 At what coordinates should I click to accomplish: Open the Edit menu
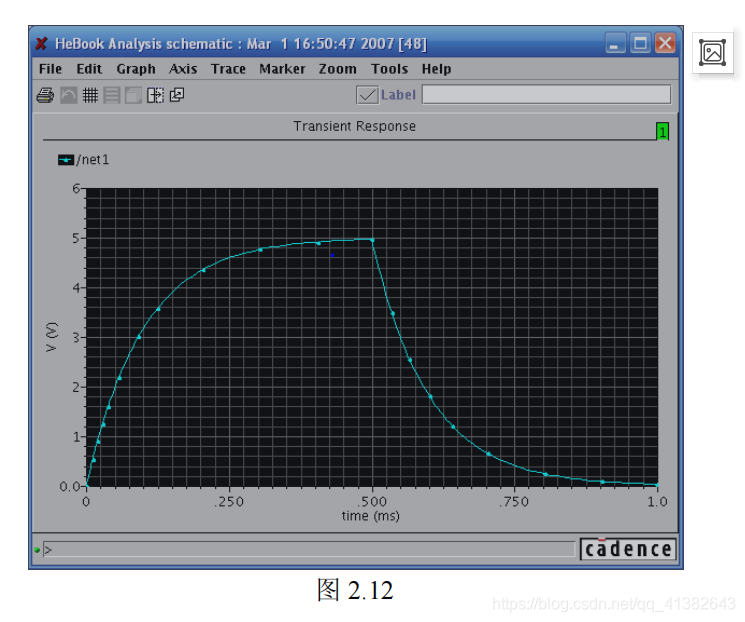click(x=89, y=69)
